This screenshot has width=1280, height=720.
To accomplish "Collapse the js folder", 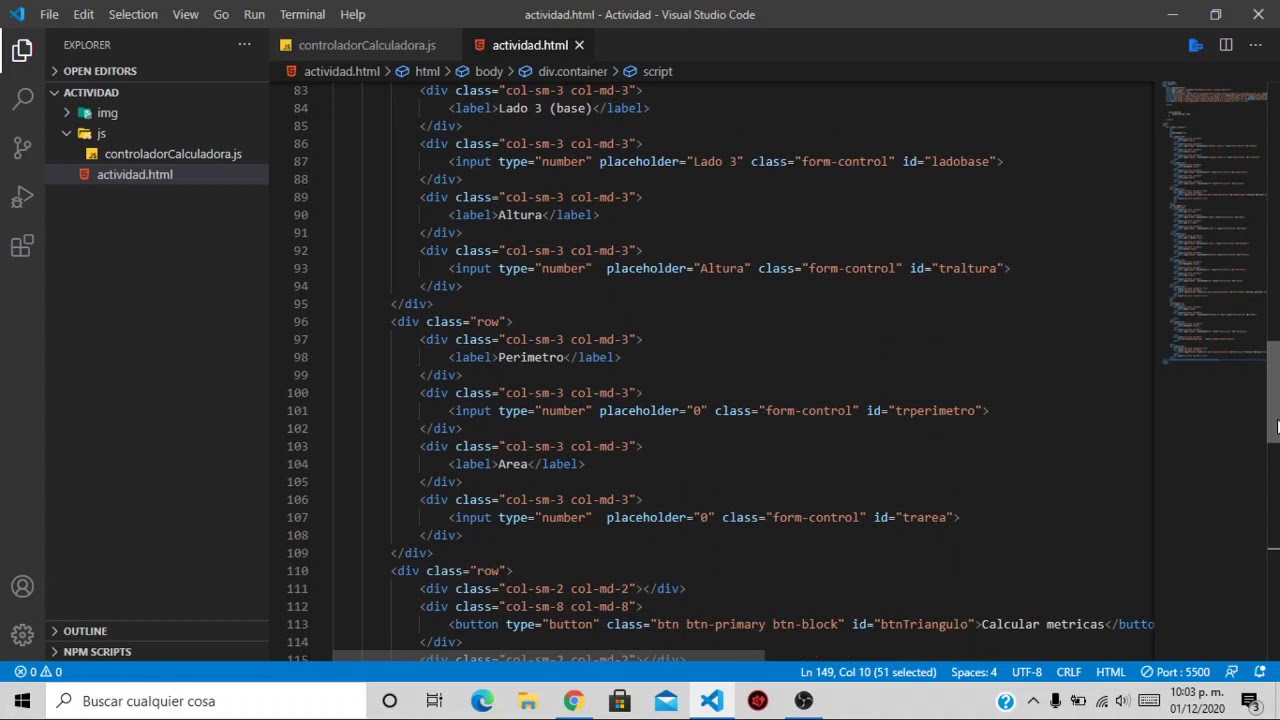I will pos(100,133).
